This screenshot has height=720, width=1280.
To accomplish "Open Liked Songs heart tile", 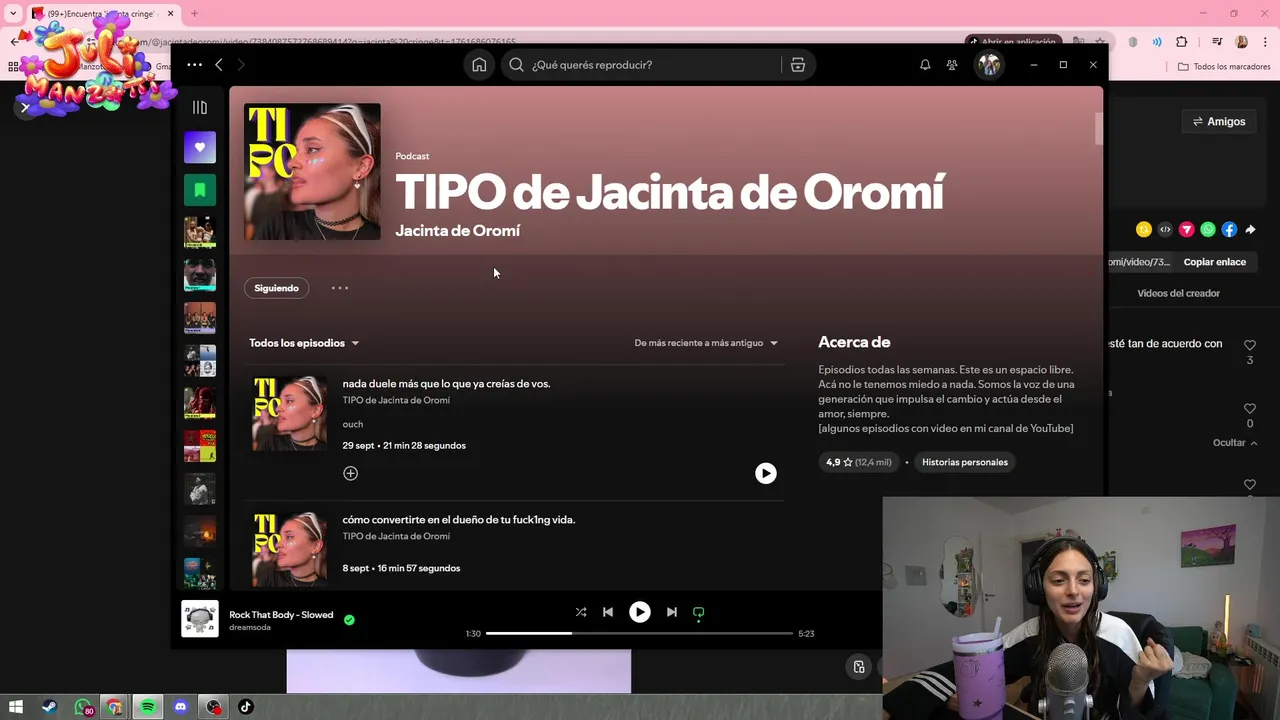I will 200,147.
